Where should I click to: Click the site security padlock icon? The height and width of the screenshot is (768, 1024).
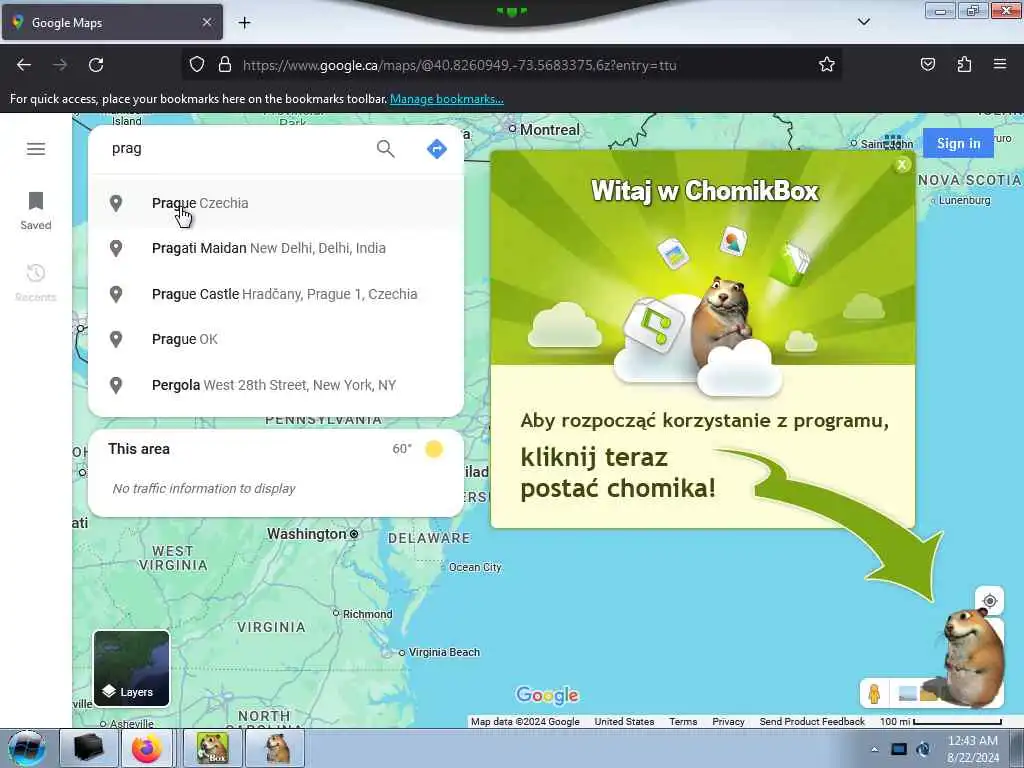pyautogui.click(x=225, y=65)
